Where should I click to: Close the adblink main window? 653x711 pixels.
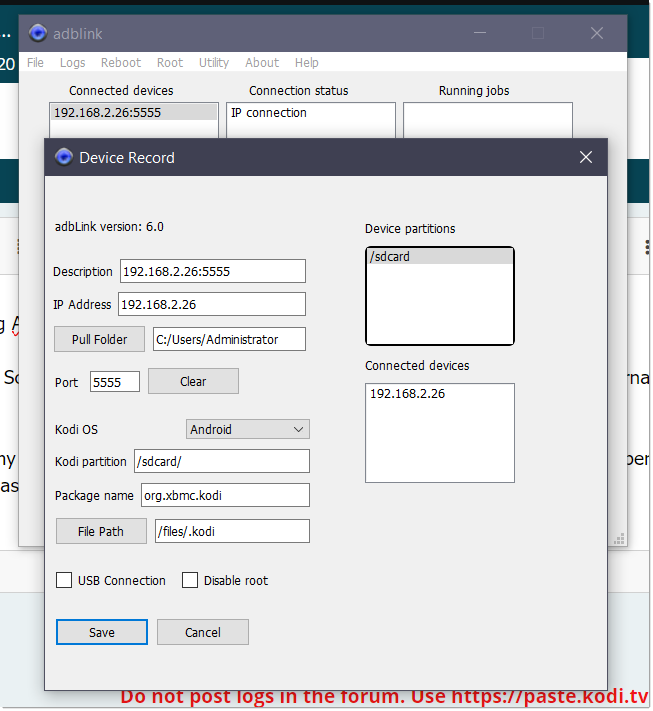click(x=597, y=33)
